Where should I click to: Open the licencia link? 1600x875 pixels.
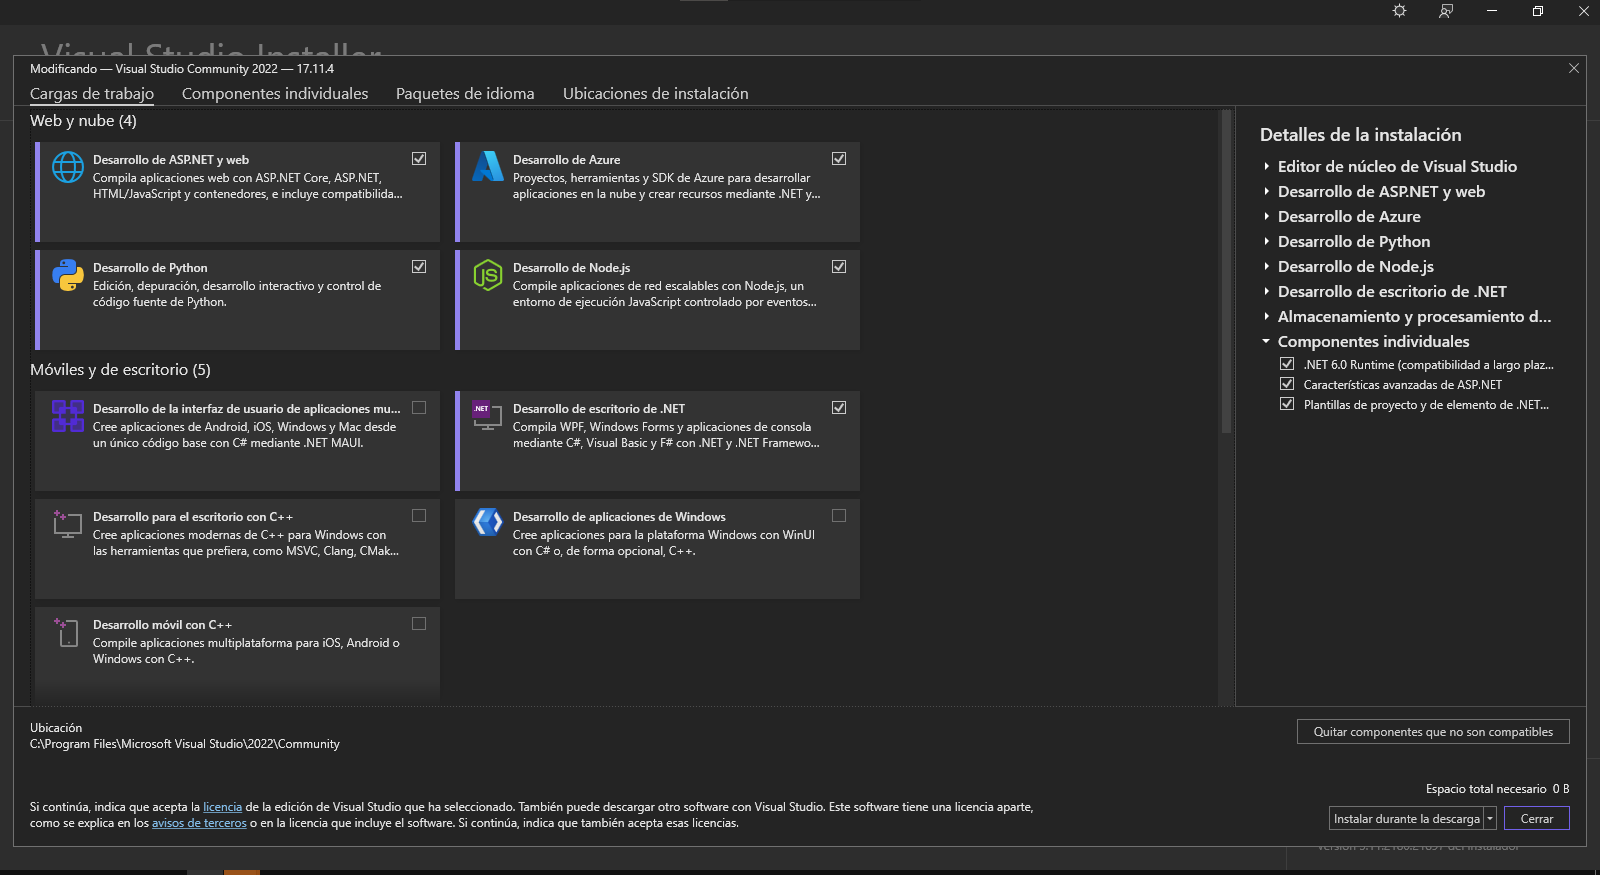[x=222, y=807]
